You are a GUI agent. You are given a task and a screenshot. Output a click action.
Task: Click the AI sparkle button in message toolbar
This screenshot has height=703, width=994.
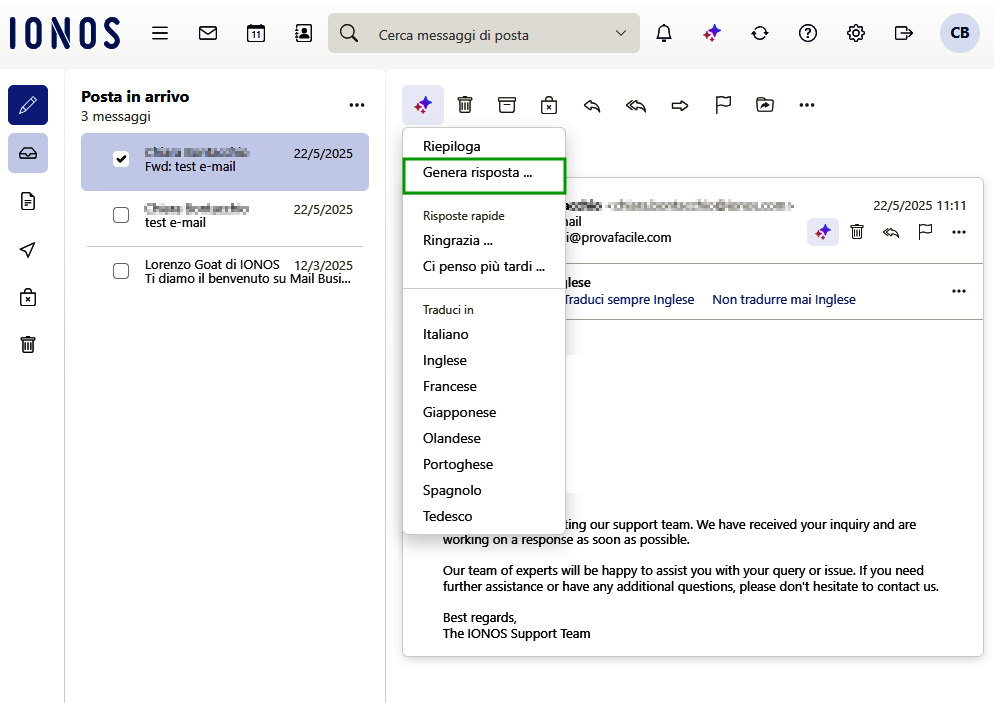[x=423, y=105]
